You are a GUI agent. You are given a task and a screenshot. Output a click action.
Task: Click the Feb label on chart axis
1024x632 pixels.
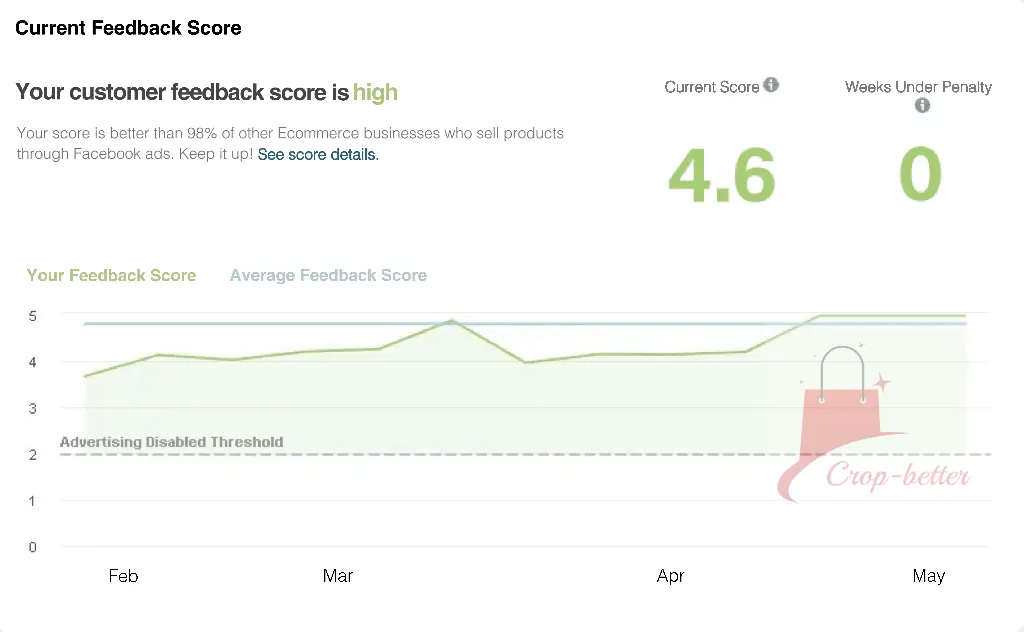(123, 576)
